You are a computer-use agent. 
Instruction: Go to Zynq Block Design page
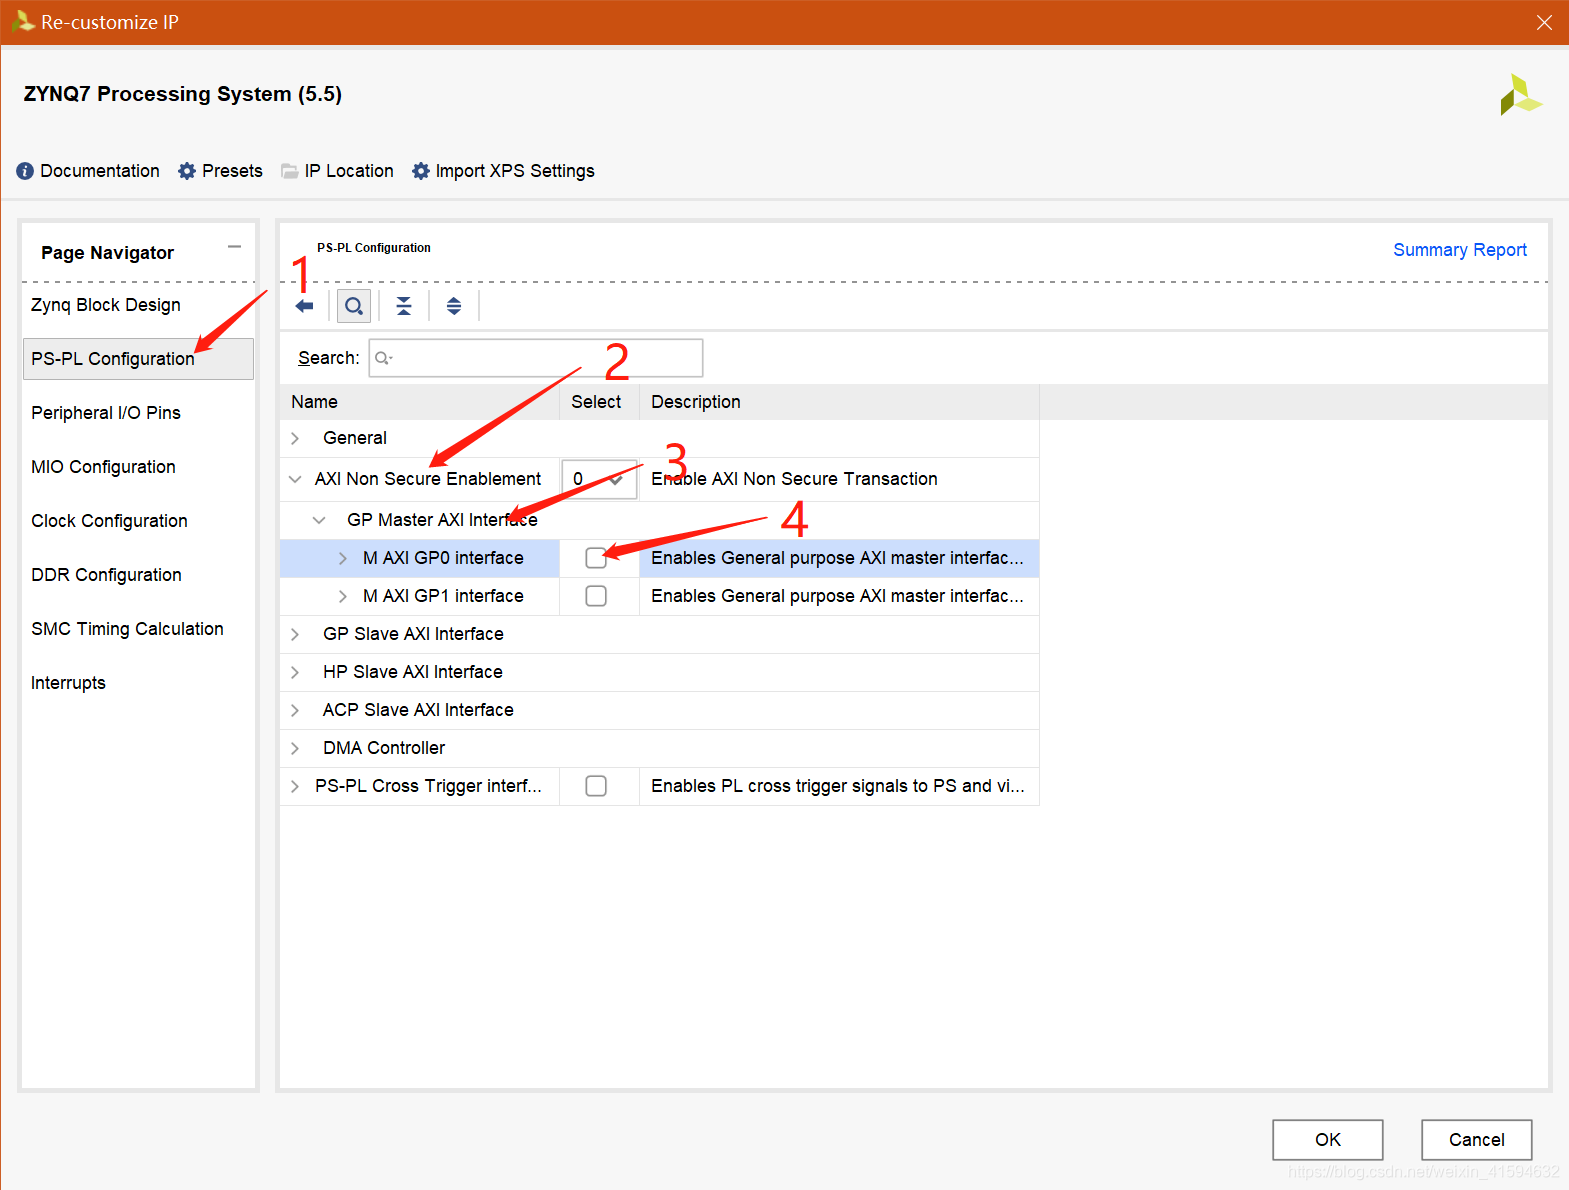pyautogui.click(x=106, y=305)
